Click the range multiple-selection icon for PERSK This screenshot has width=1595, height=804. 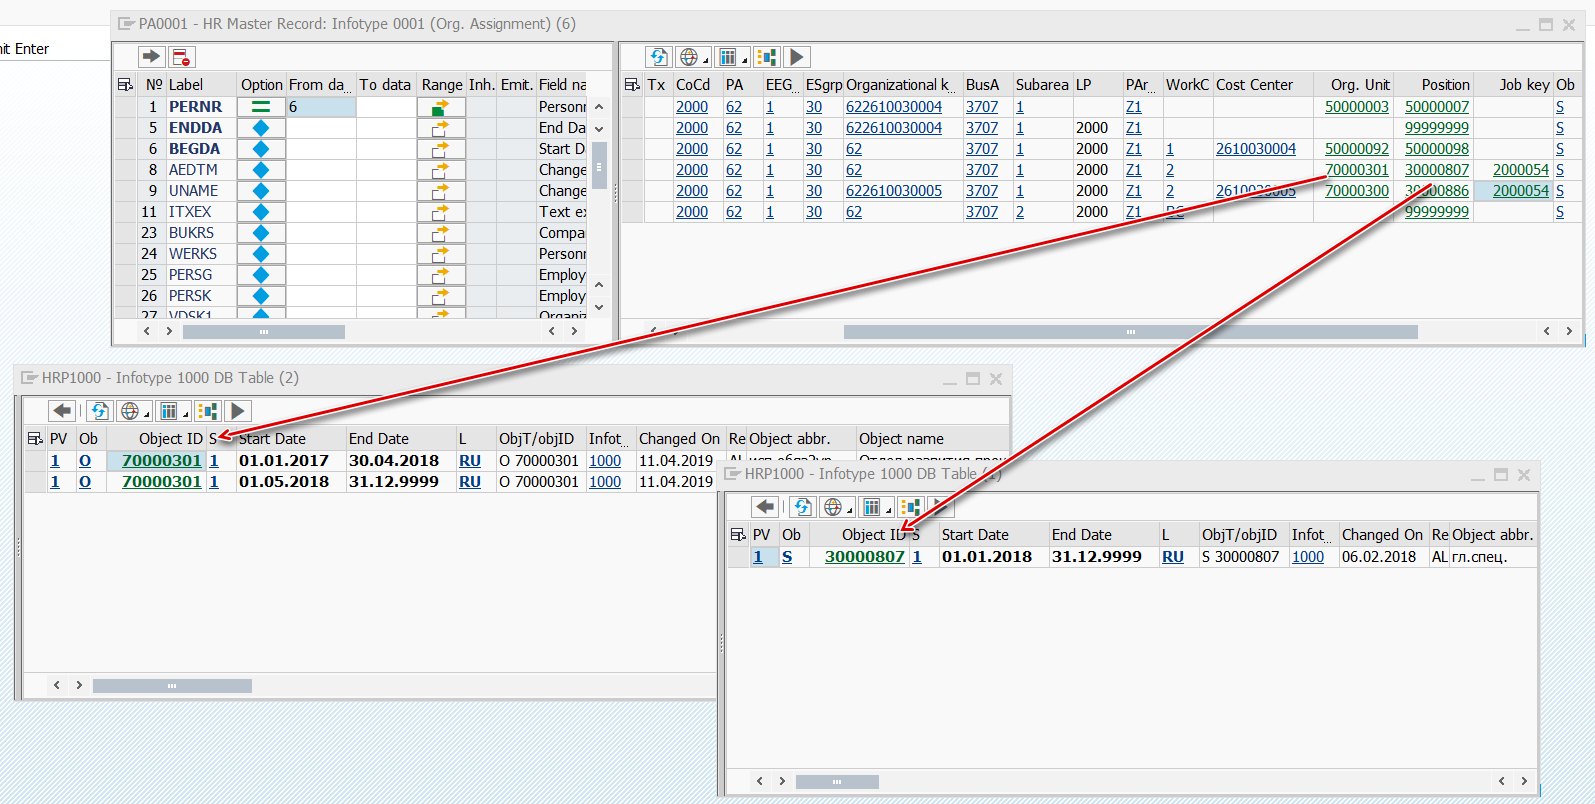click(441, 296)
